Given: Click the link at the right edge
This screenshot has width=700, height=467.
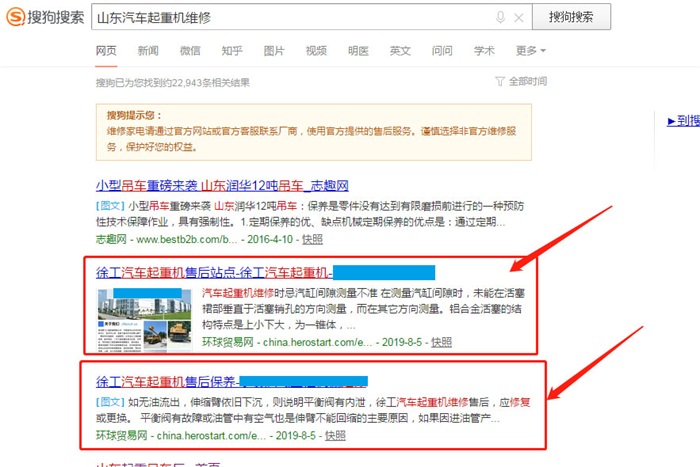Looking at the screenshot, I should click(683, 121).
